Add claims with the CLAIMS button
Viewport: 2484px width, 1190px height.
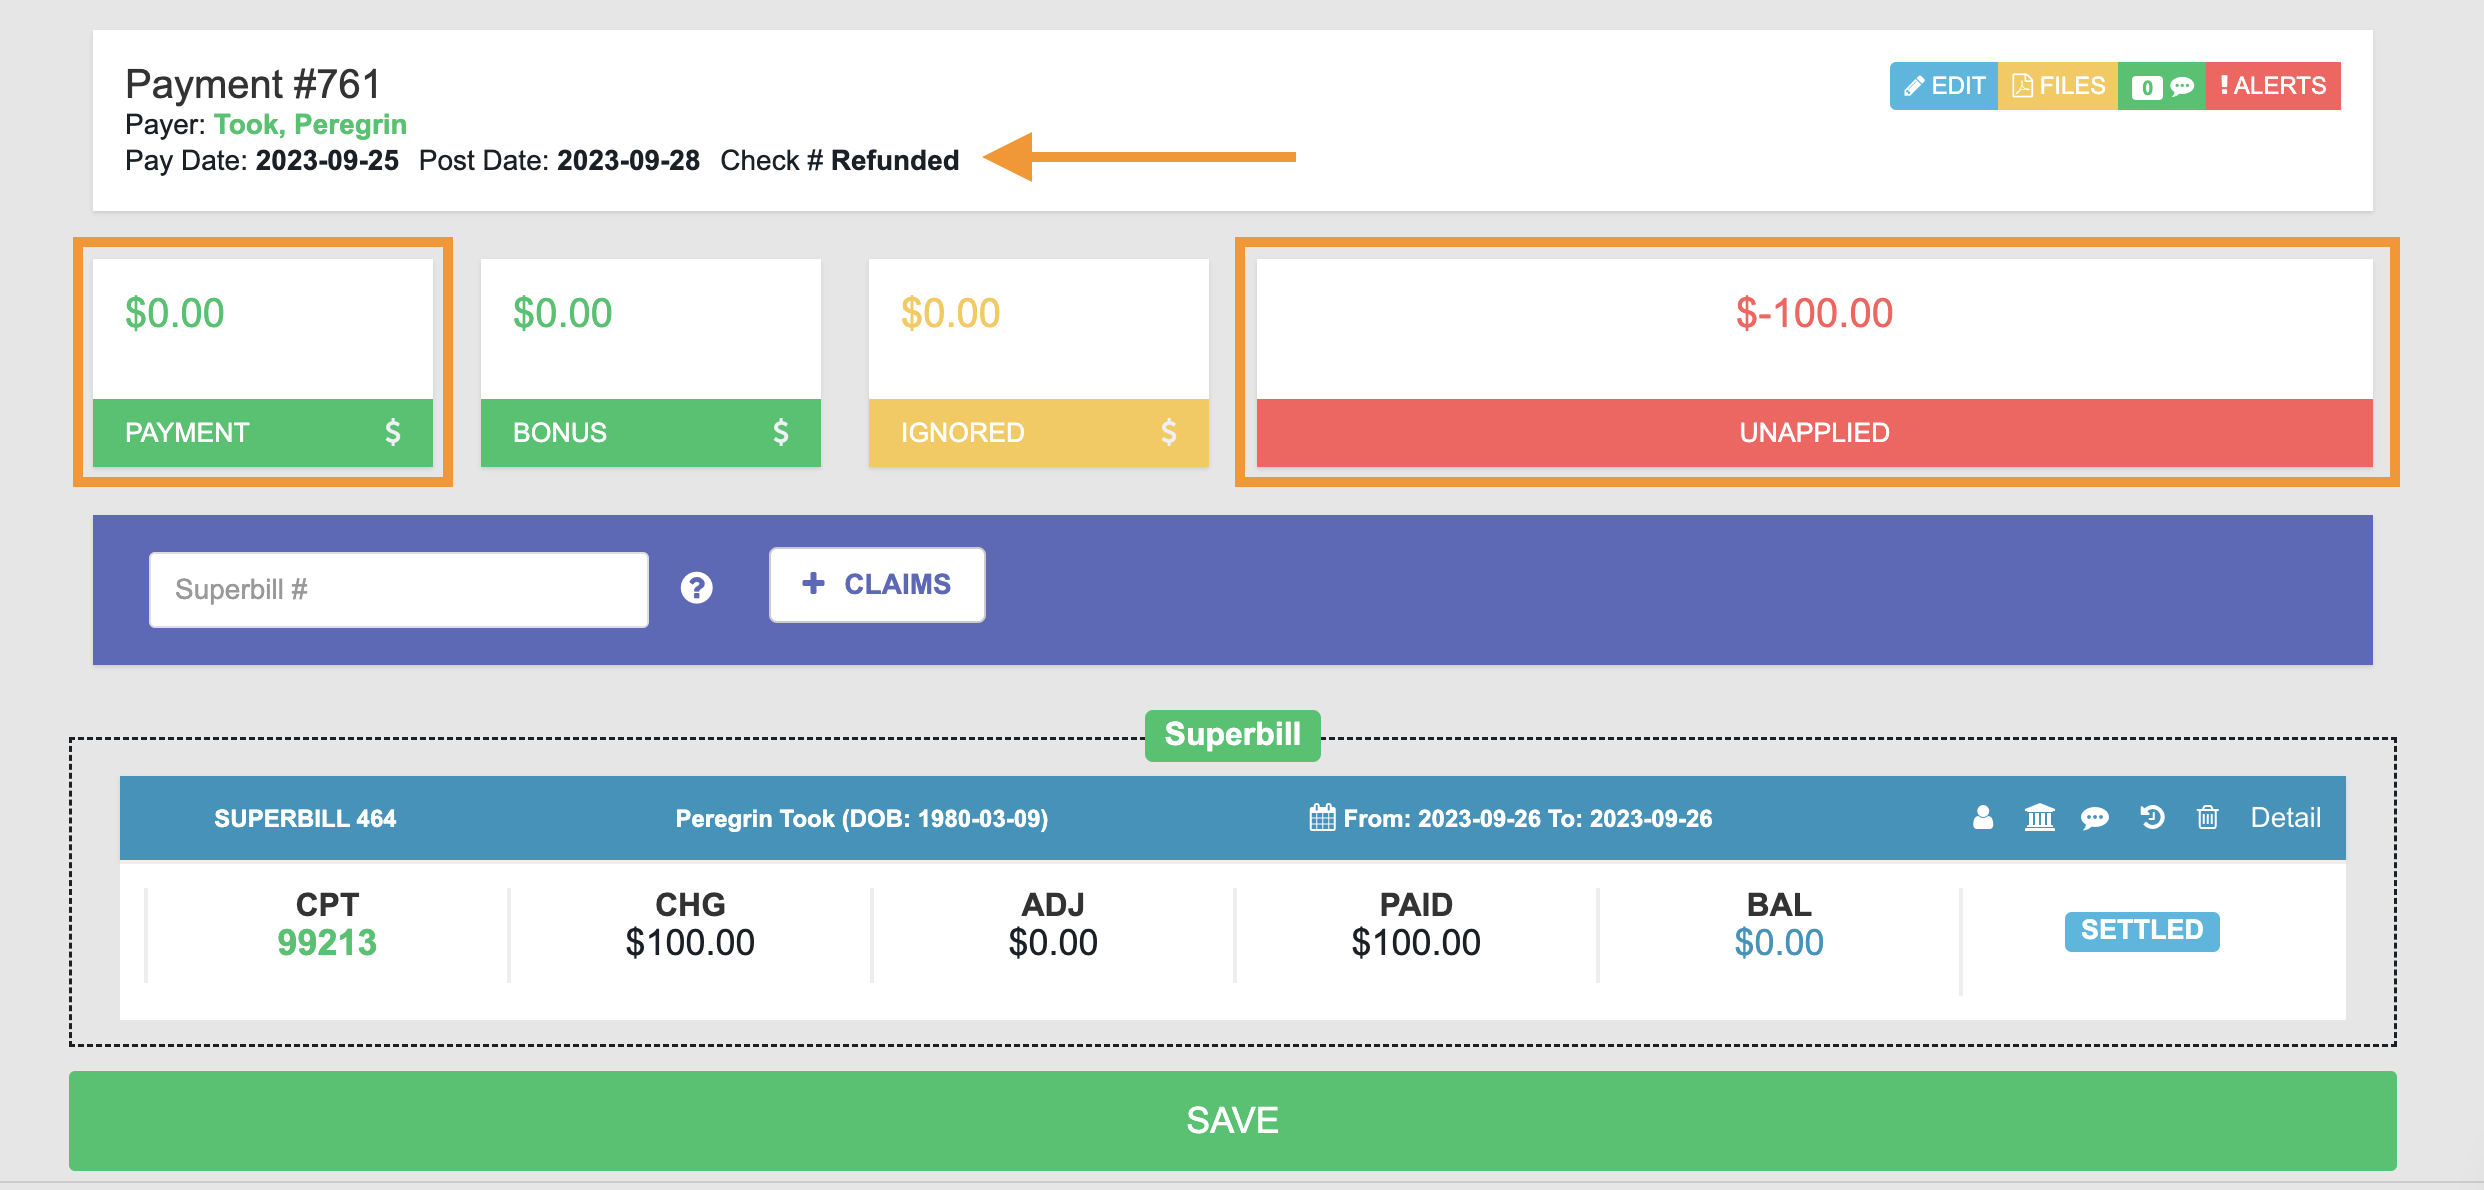click(x=877, y=585)
